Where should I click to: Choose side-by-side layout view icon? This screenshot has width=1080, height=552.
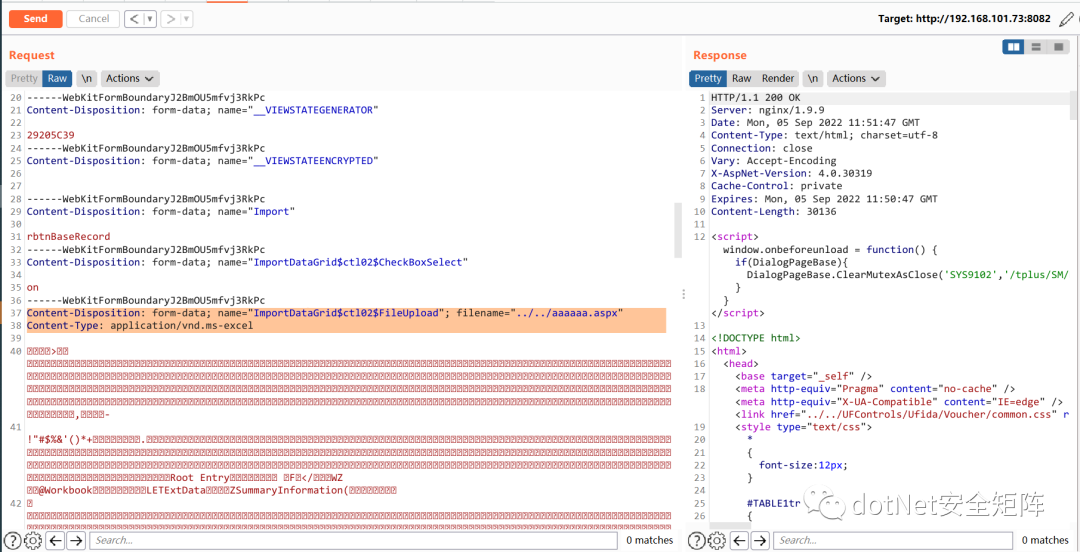coord(1012,47)
